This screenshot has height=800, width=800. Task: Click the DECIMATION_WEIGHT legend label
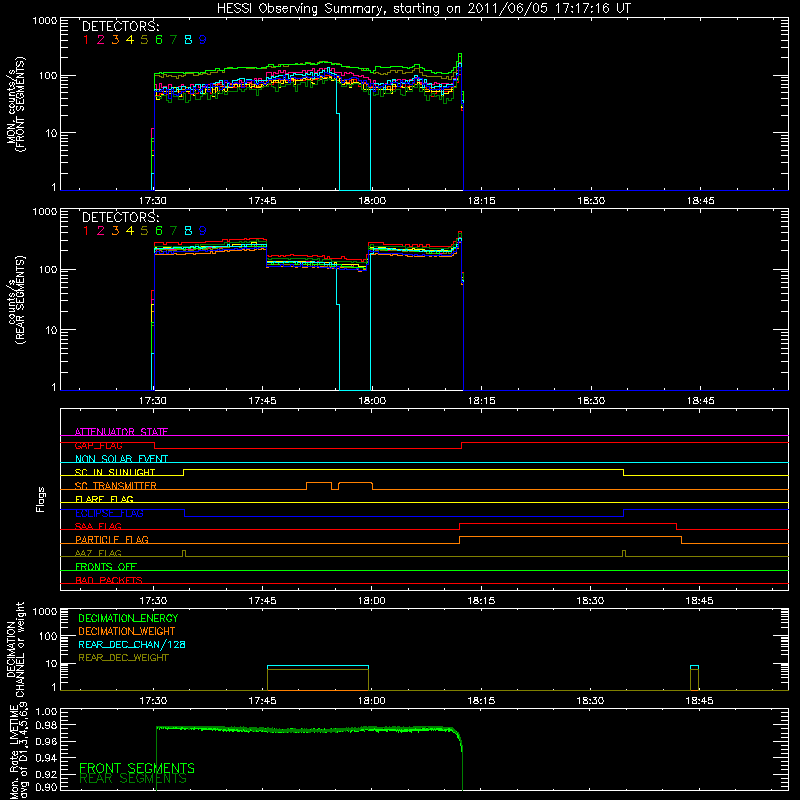click(x=127, y=632)
